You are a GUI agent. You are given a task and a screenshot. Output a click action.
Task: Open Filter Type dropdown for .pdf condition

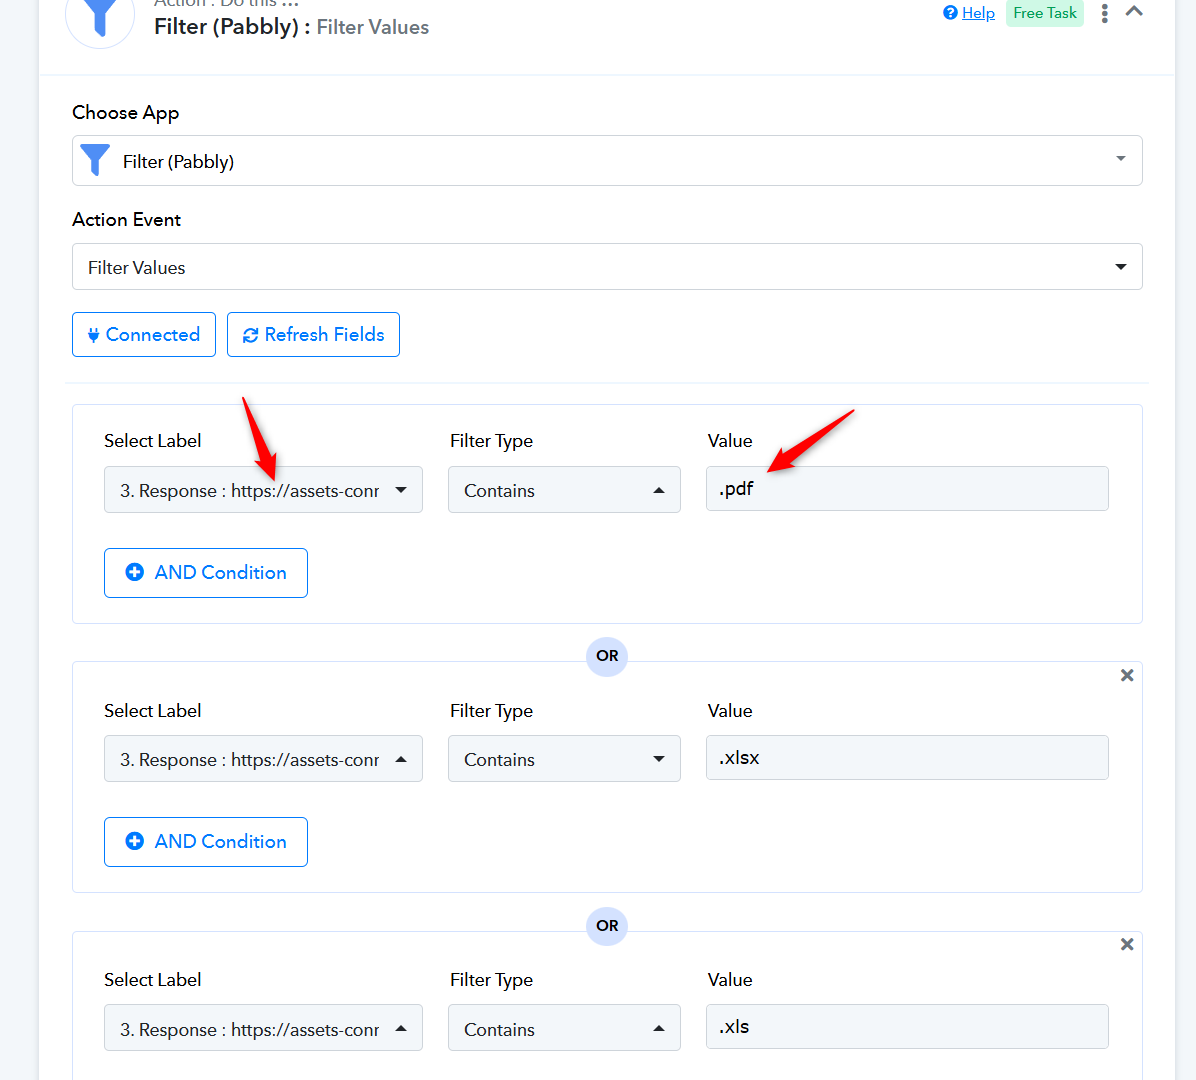[x=564, y=490]
